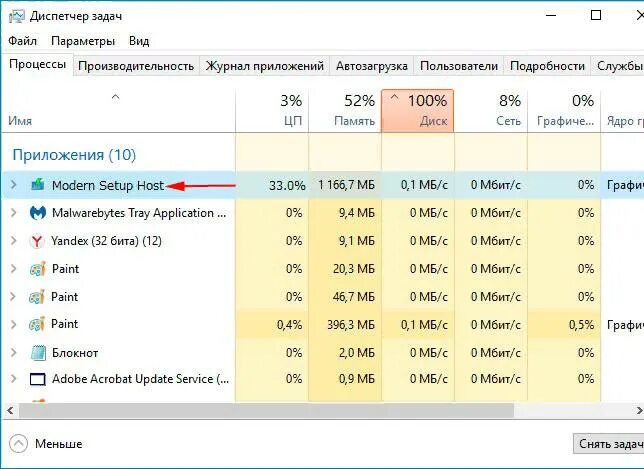Viewport: 644px width, 469px height.
Task: Switch to the Автозагрузка tab
Action: tap(372, 66)
